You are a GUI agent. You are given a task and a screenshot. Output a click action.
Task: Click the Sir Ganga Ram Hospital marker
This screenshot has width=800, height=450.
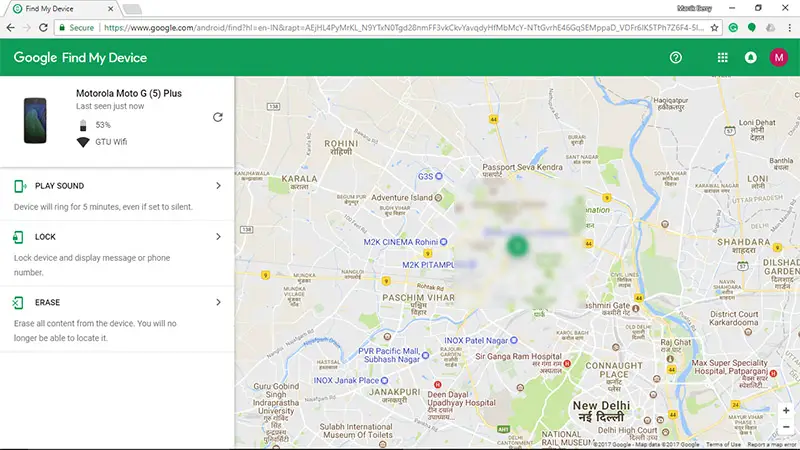pyautogui.click(x=567, y=363)
